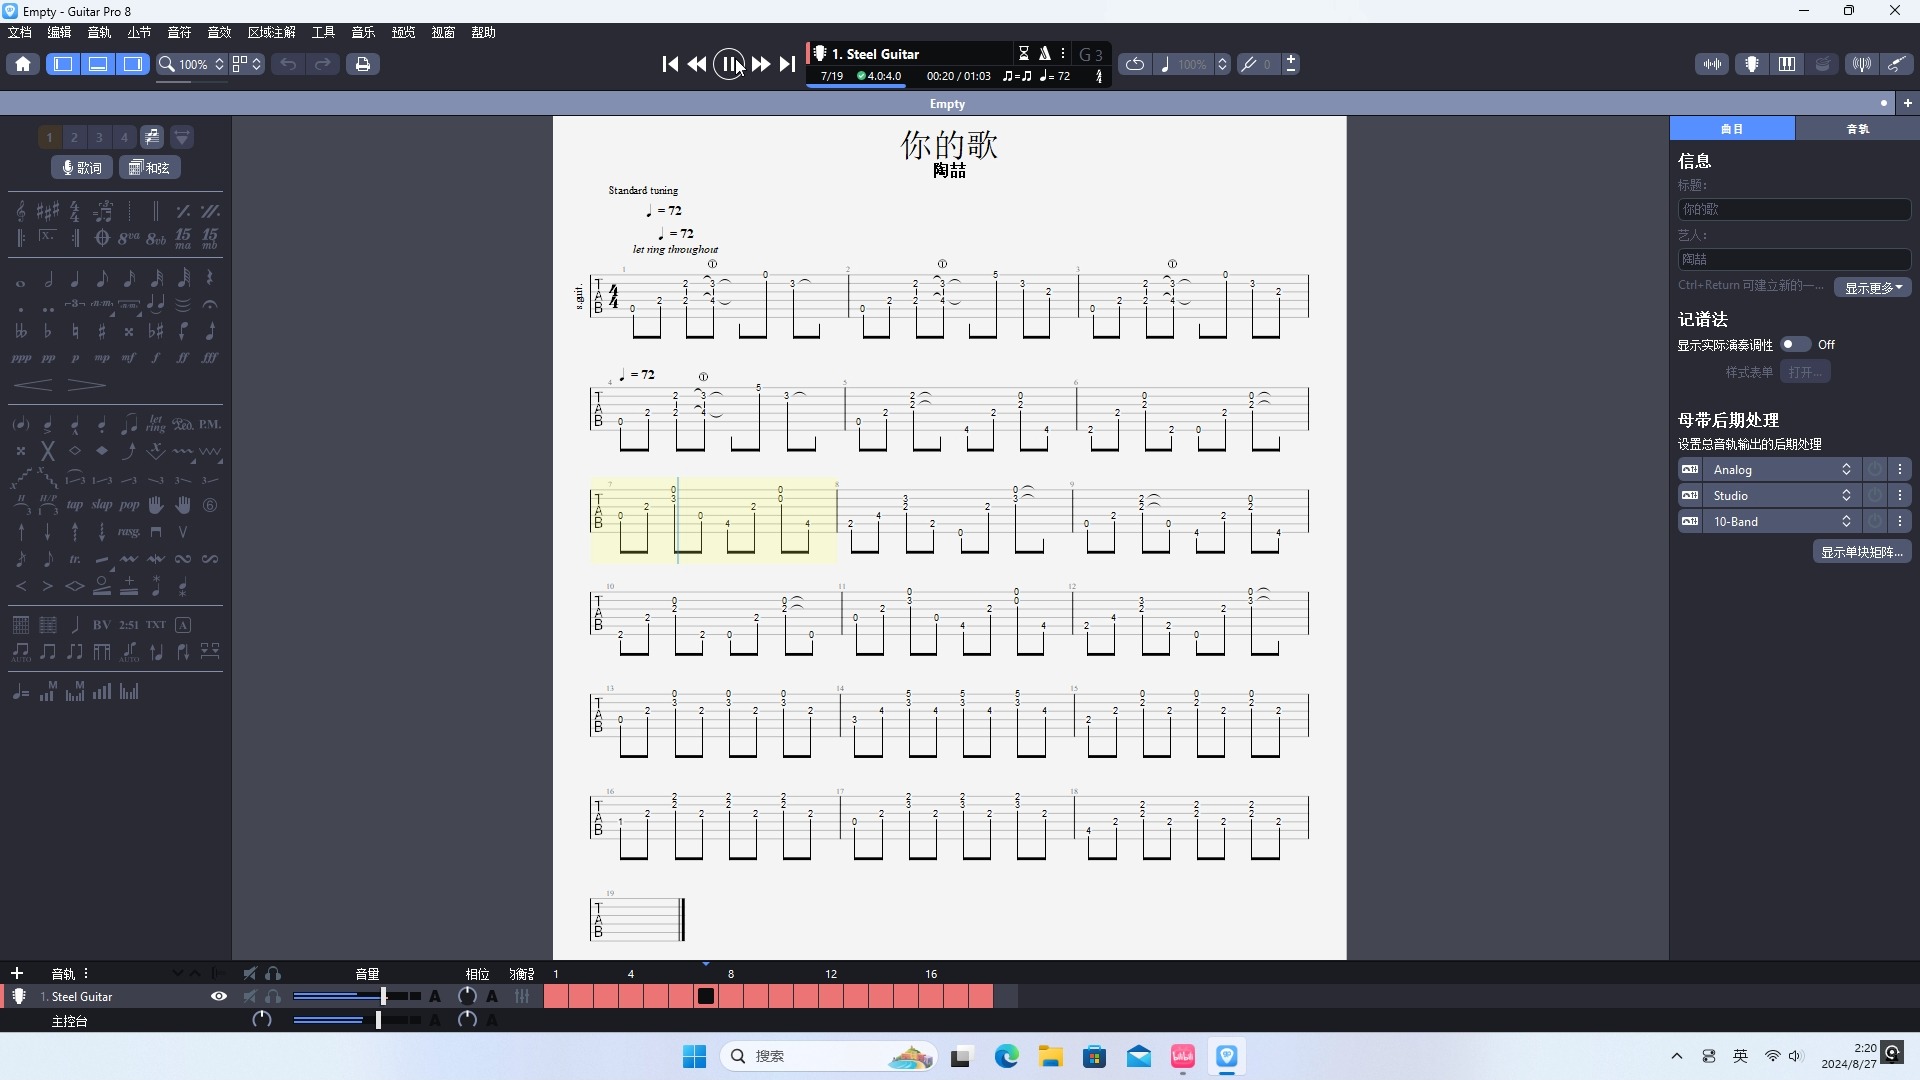Toggle the count-in hourglass
The width and height of the screenshot is (1920, 1080).
(1024, 53)
